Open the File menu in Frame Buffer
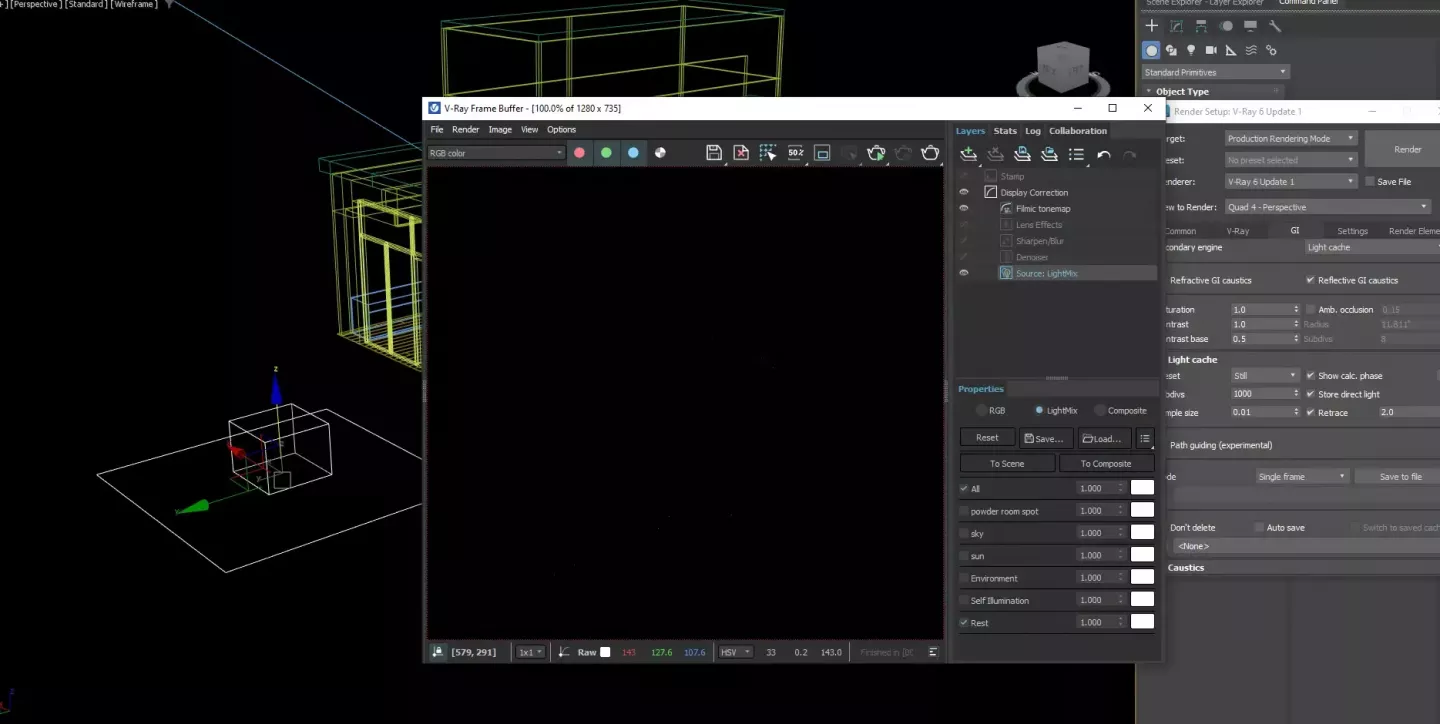1440x724 pixels. tap(437, 130)
